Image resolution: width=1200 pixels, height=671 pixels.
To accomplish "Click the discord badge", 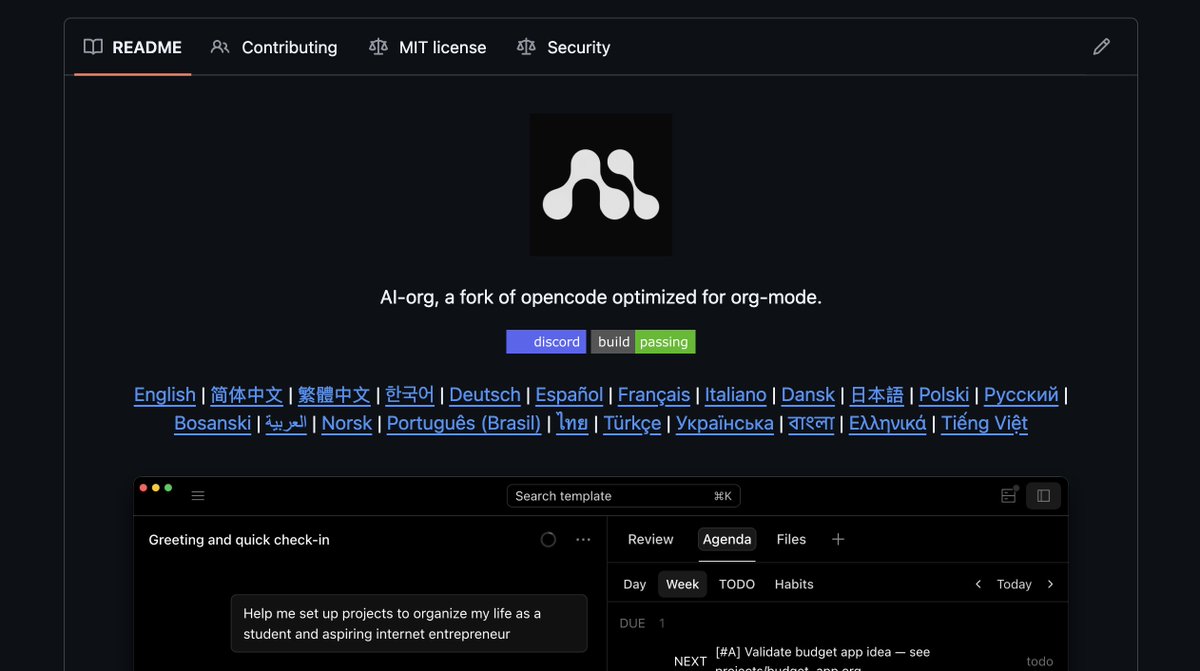I will tap(546, 342).
